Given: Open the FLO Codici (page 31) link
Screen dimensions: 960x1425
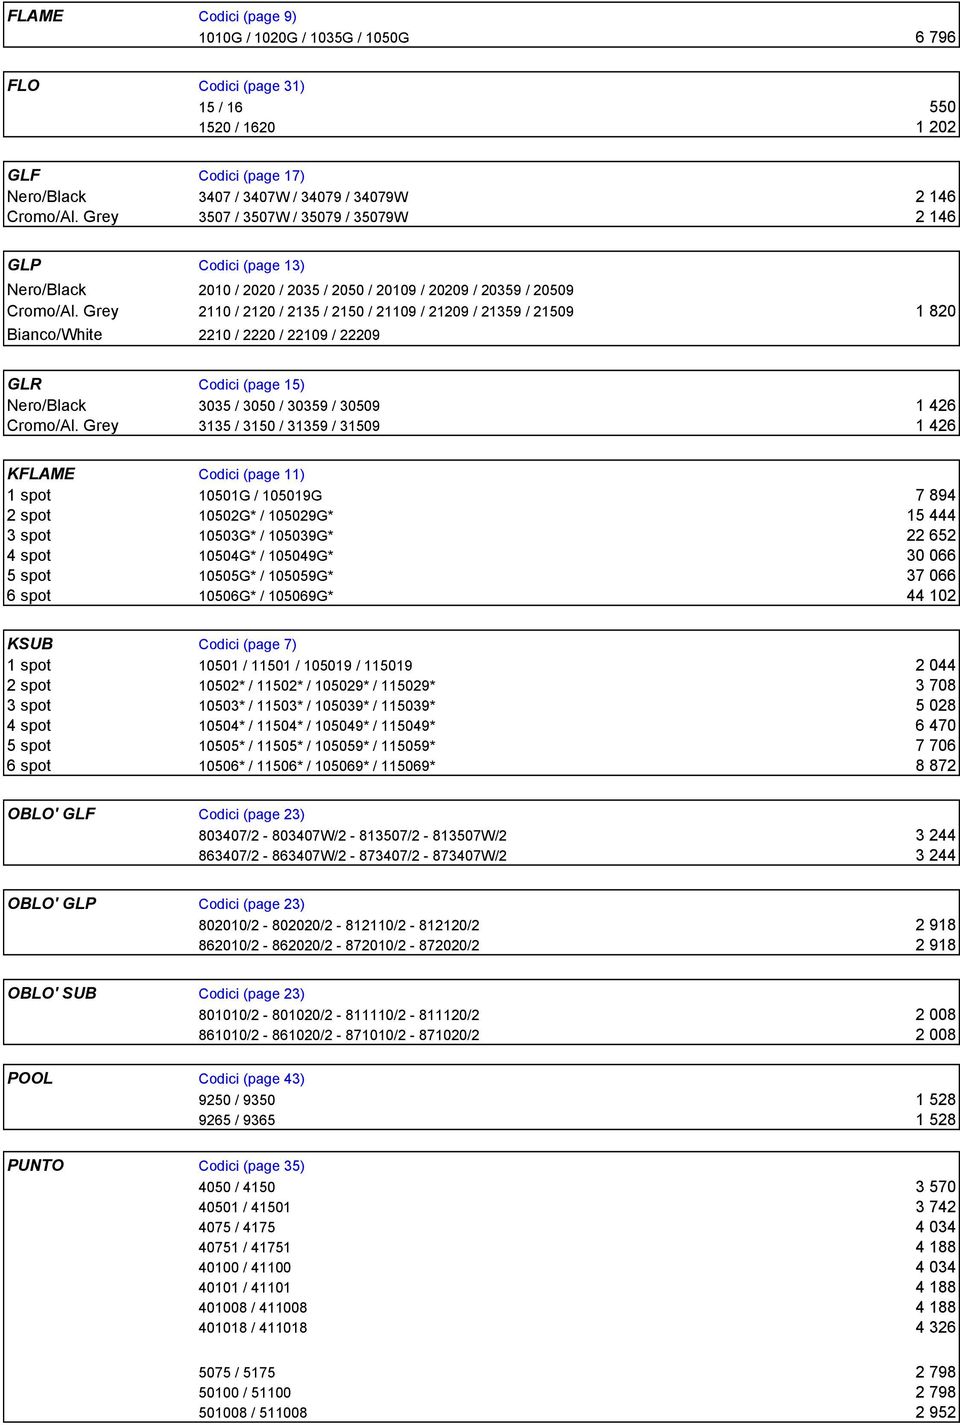Looking at the screenshot, I should (251, 86).
